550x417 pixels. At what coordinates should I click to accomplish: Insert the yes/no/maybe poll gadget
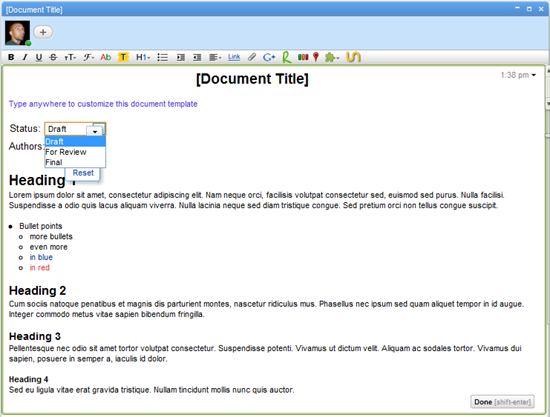303,57
